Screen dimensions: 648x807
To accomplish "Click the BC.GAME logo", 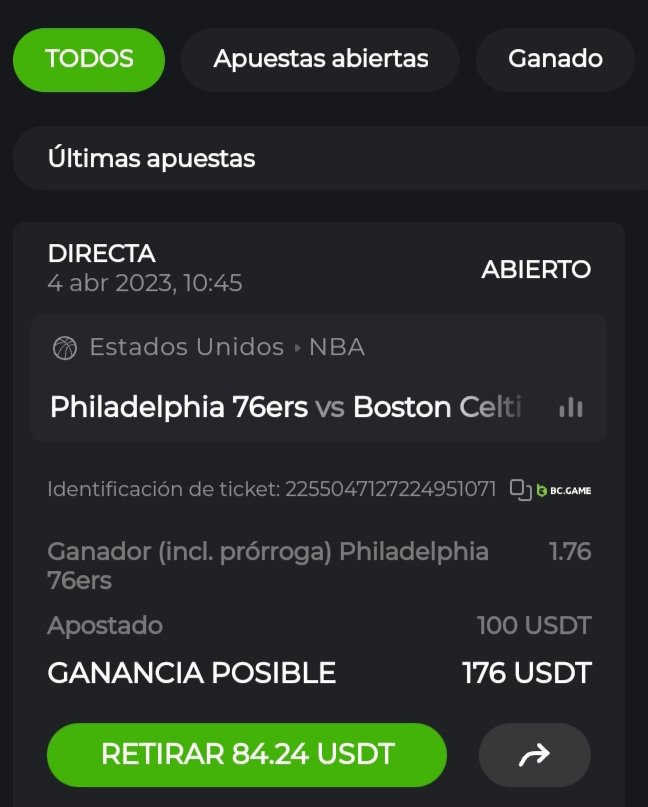I will [x=564, y=490].
